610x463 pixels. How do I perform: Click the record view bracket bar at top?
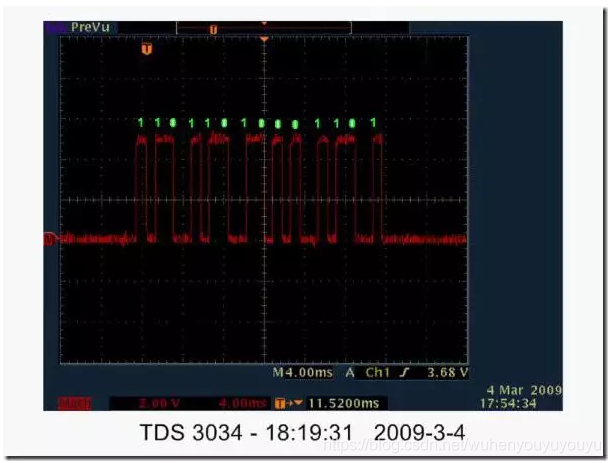coord(264,28)
